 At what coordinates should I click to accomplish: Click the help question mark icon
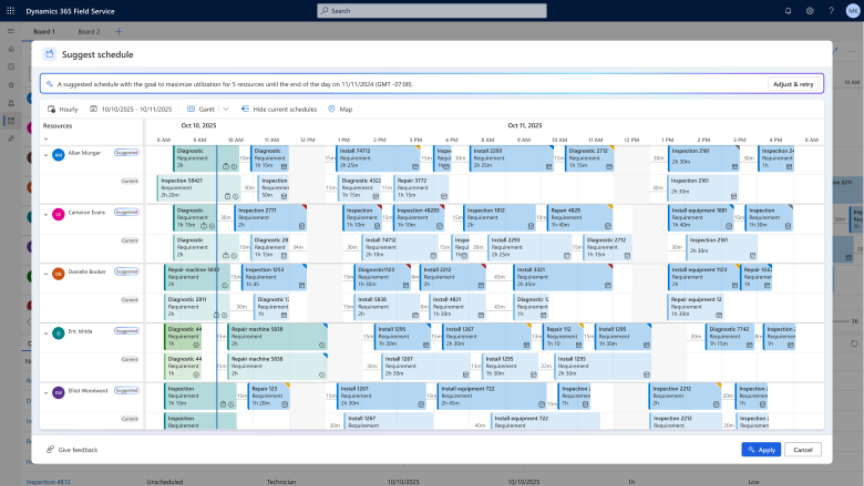[830, 11]
